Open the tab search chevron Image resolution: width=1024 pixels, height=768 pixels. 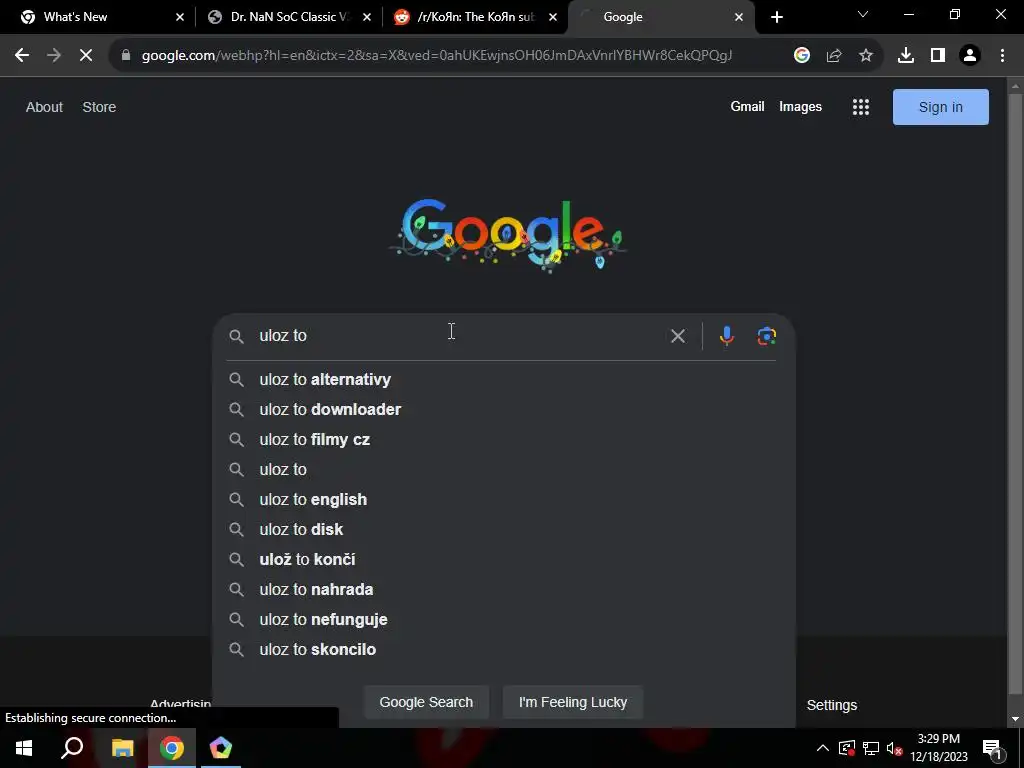click(x=863, y=14)
